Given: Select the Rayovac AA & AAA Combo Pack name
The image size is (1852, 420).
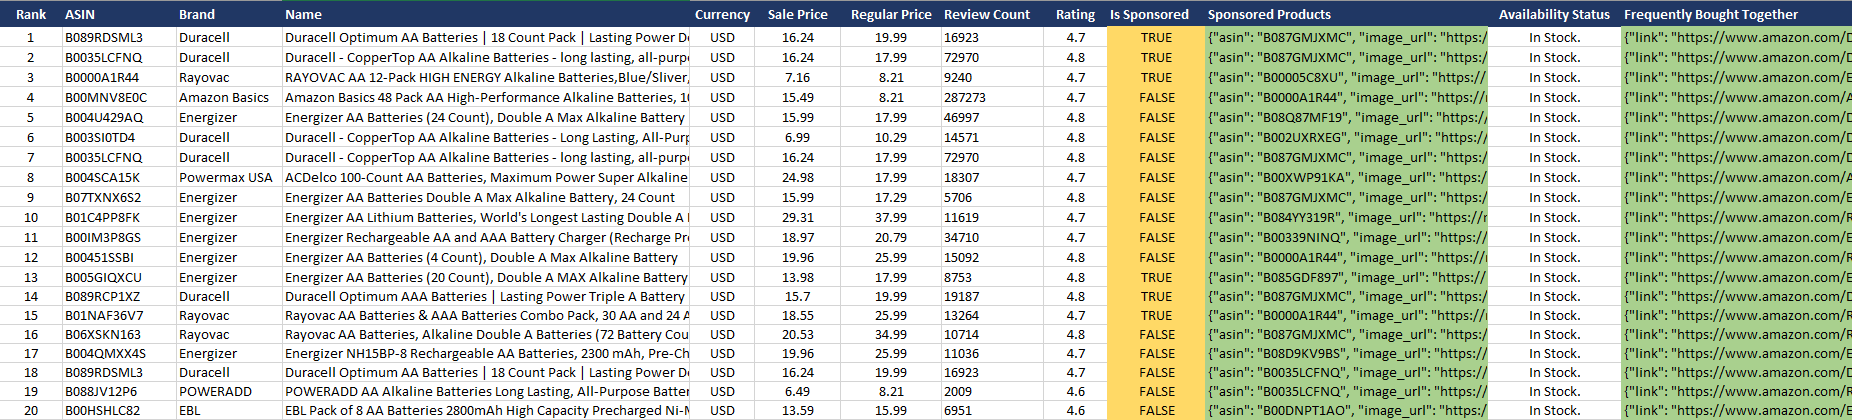Looking at the screenshot, I should [x=485, y=315].
